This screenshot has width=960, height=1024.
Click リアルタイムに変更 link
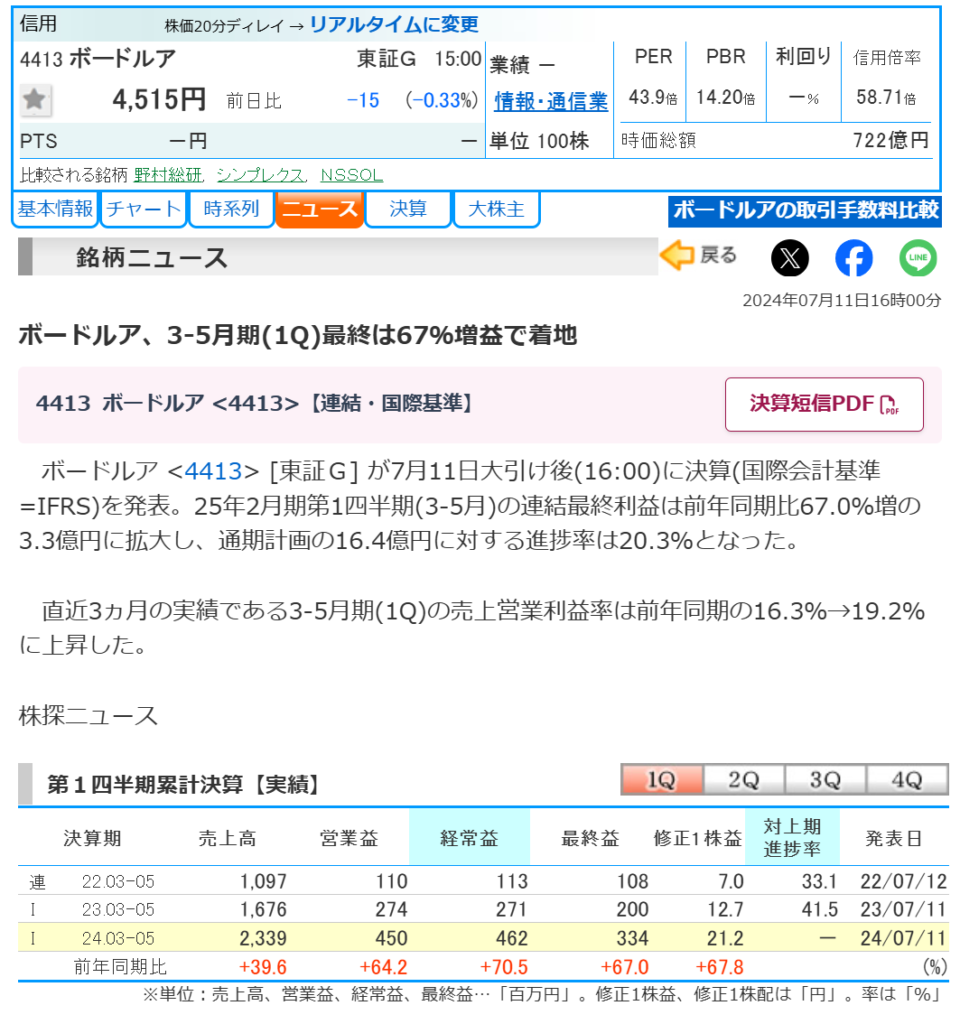[x=394, y=25]
